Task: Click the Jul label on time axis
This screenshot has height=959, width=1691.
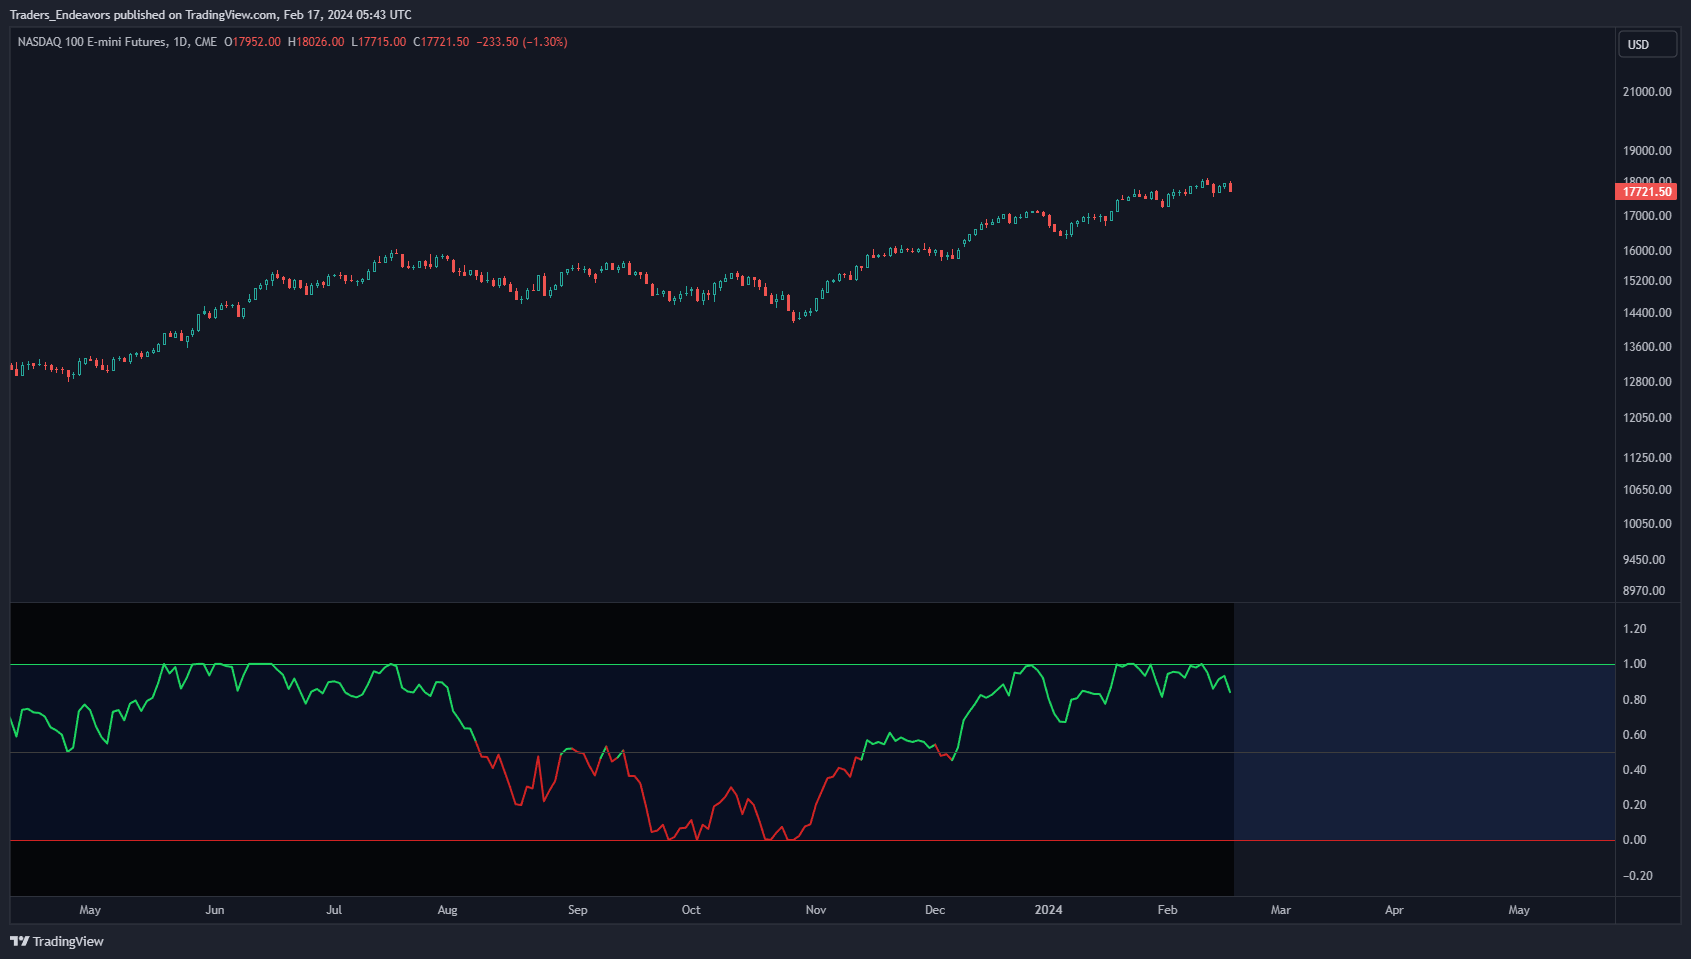Action: coord(334,910)
